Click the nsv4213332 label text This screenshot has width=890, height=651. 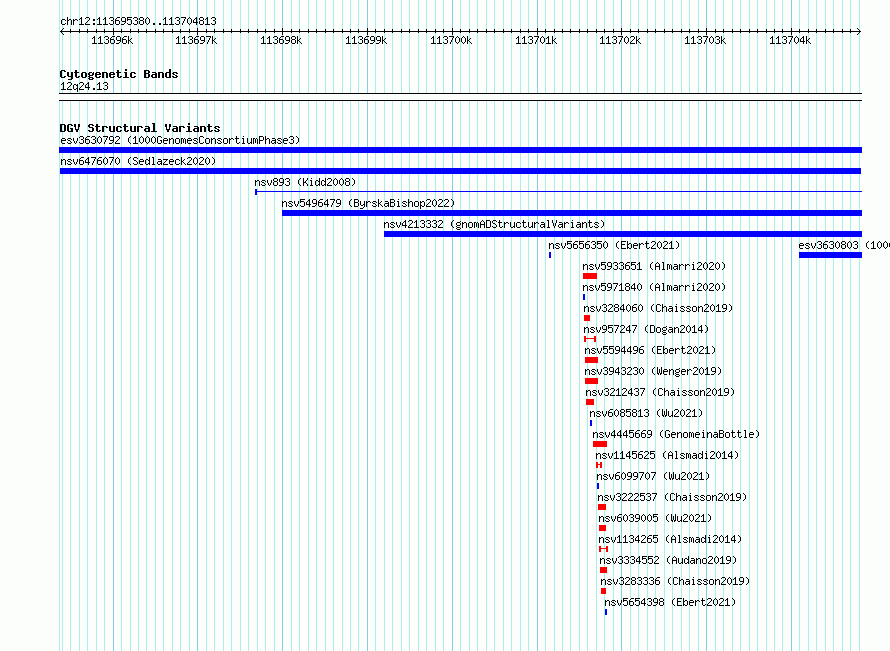494,224
